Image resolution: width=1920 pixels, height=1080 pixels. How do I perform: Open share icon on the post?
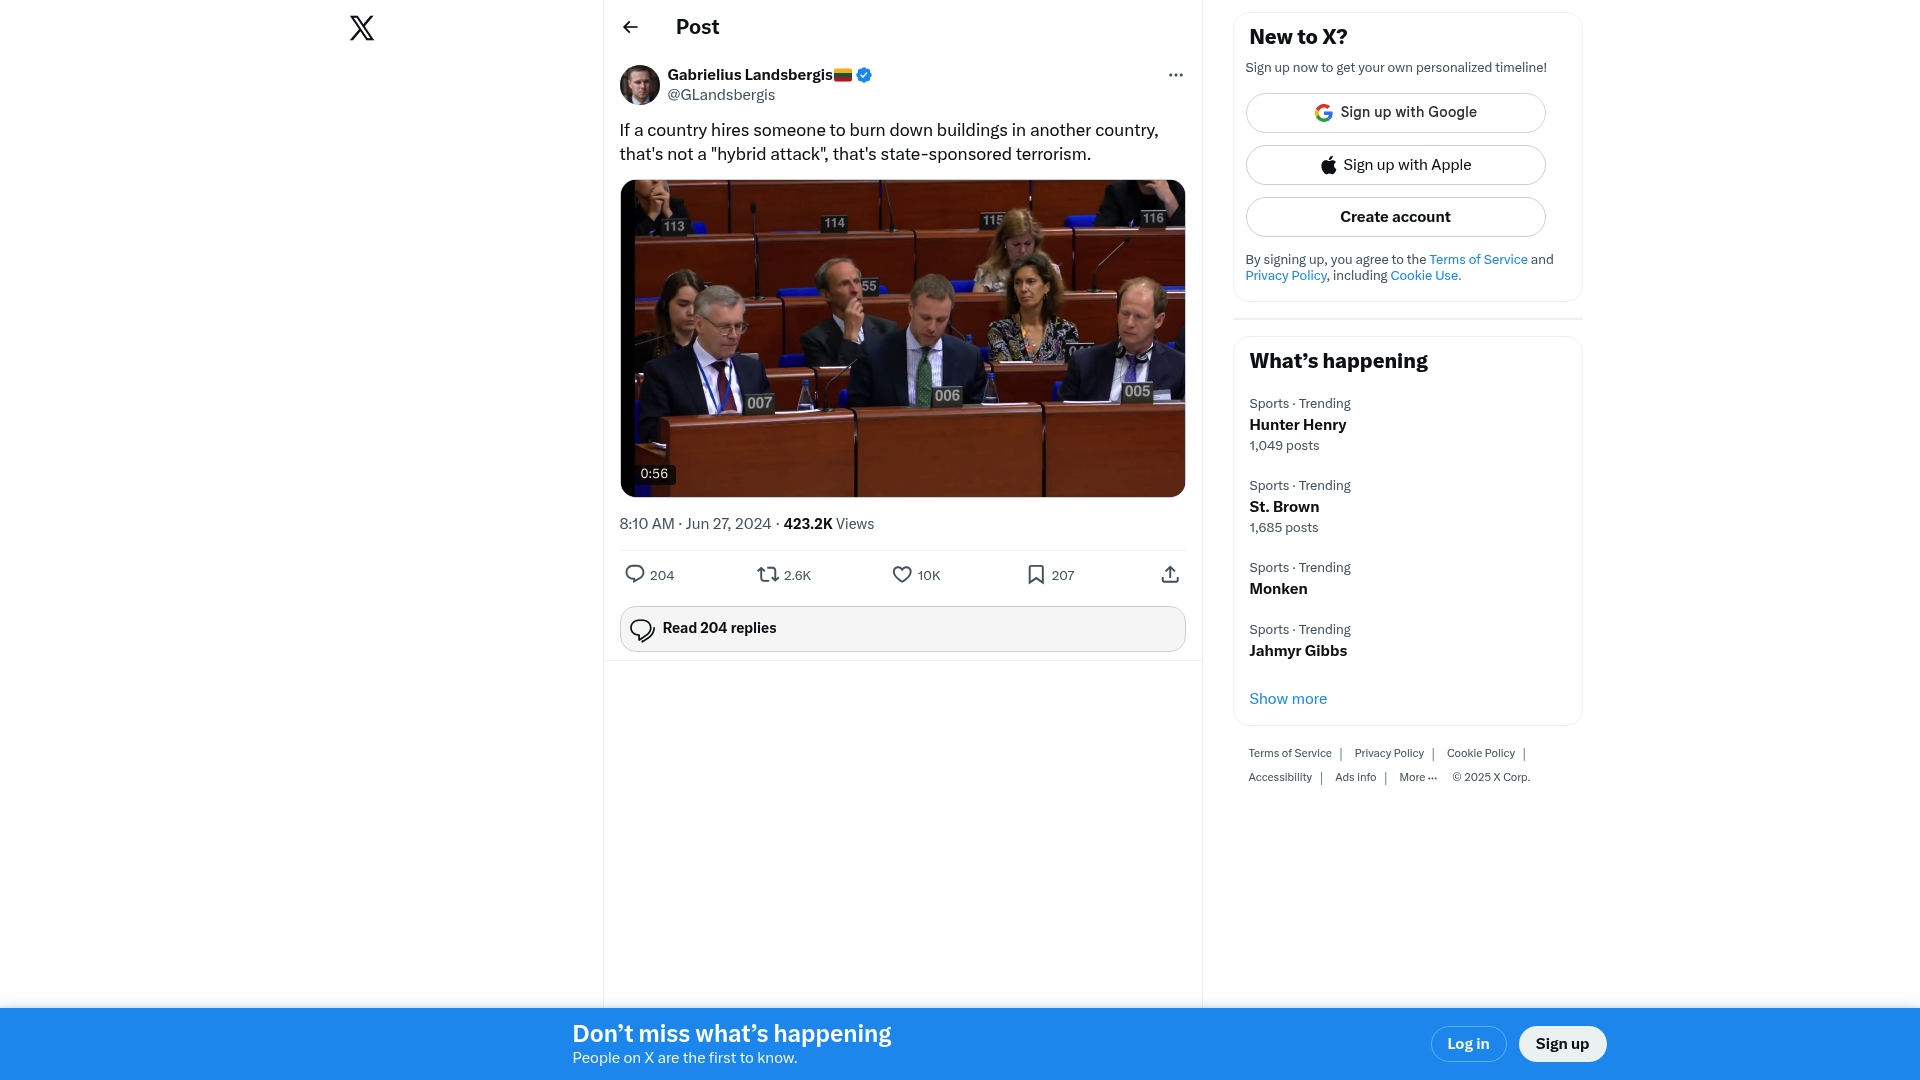pos(1170,574)
